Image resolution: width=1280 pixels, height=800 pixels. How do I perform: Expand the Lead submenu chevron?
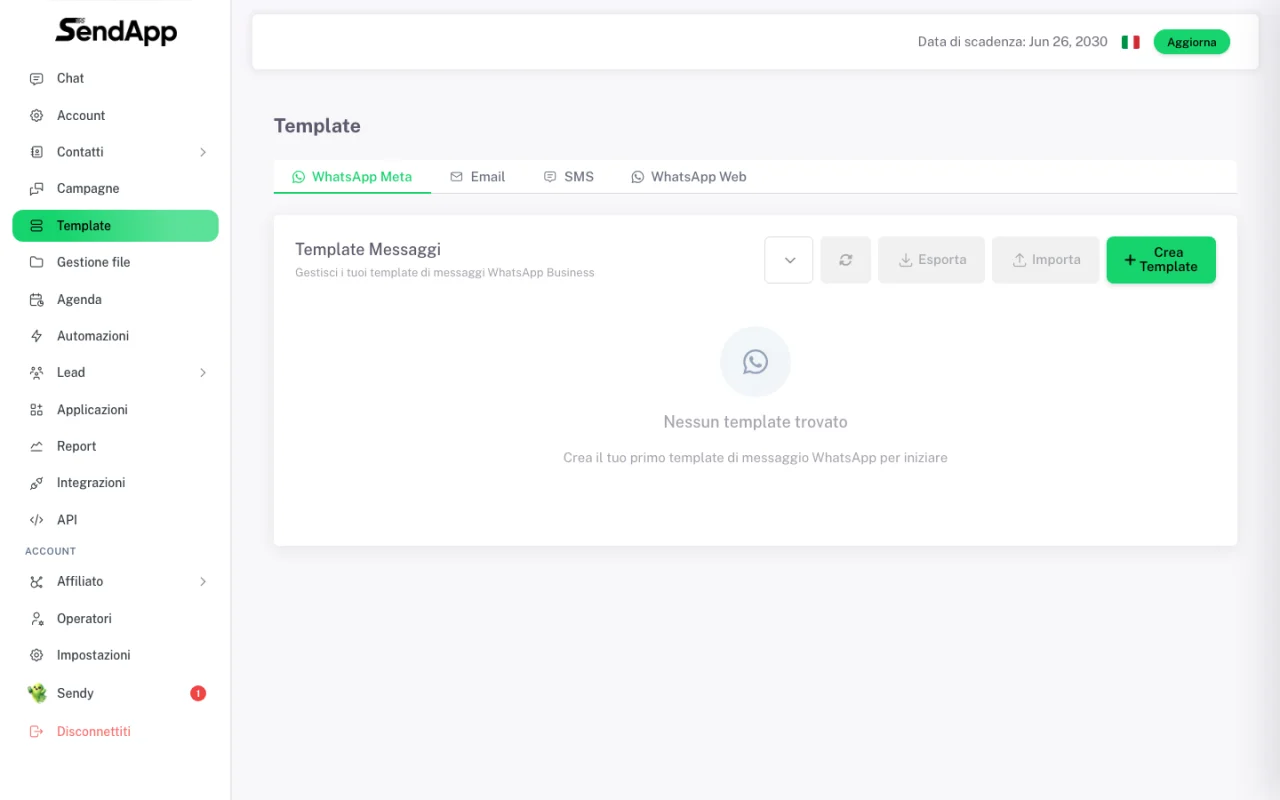tap(203, 373)
